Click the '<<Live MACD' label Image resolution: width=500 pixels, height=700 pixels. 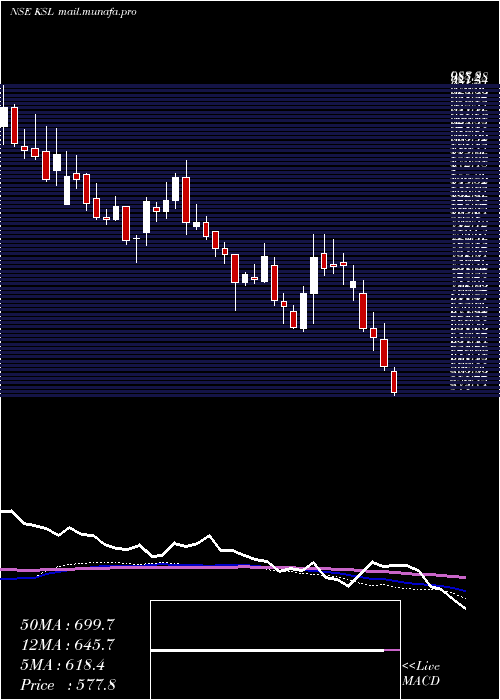pos(421,674)
